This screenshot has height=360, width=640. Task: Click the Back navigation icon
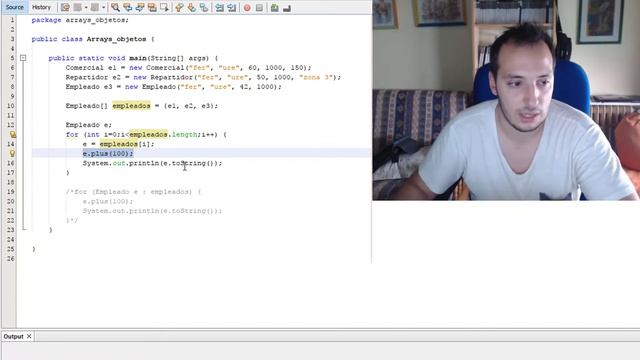pos(78,7)
